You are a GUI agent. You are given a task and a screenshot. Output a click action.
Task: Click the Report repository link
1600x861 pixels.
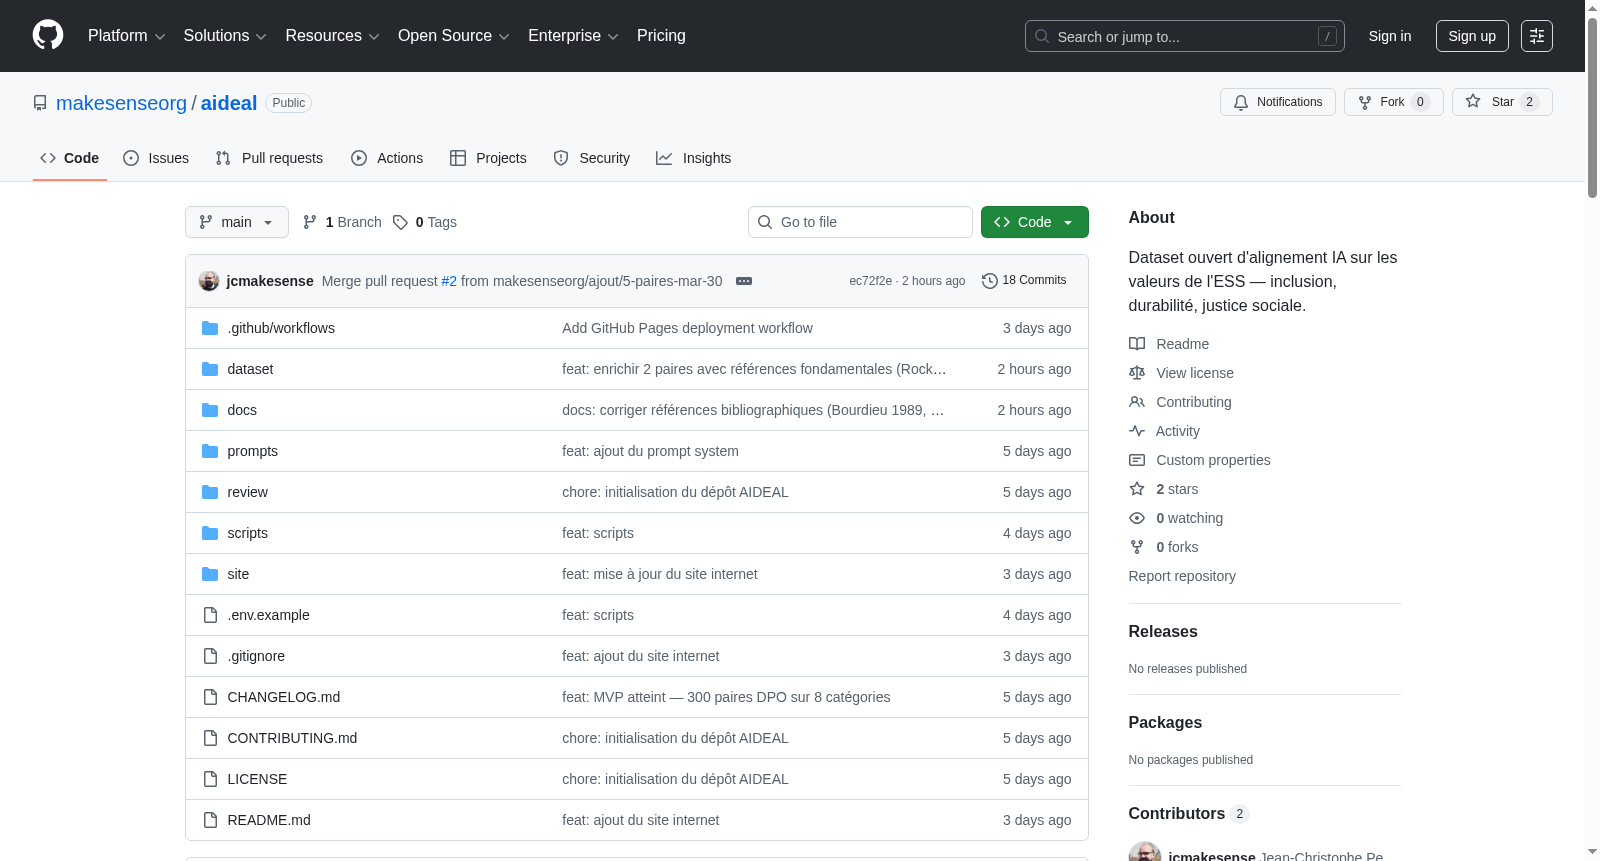(x=1182, y=576)
